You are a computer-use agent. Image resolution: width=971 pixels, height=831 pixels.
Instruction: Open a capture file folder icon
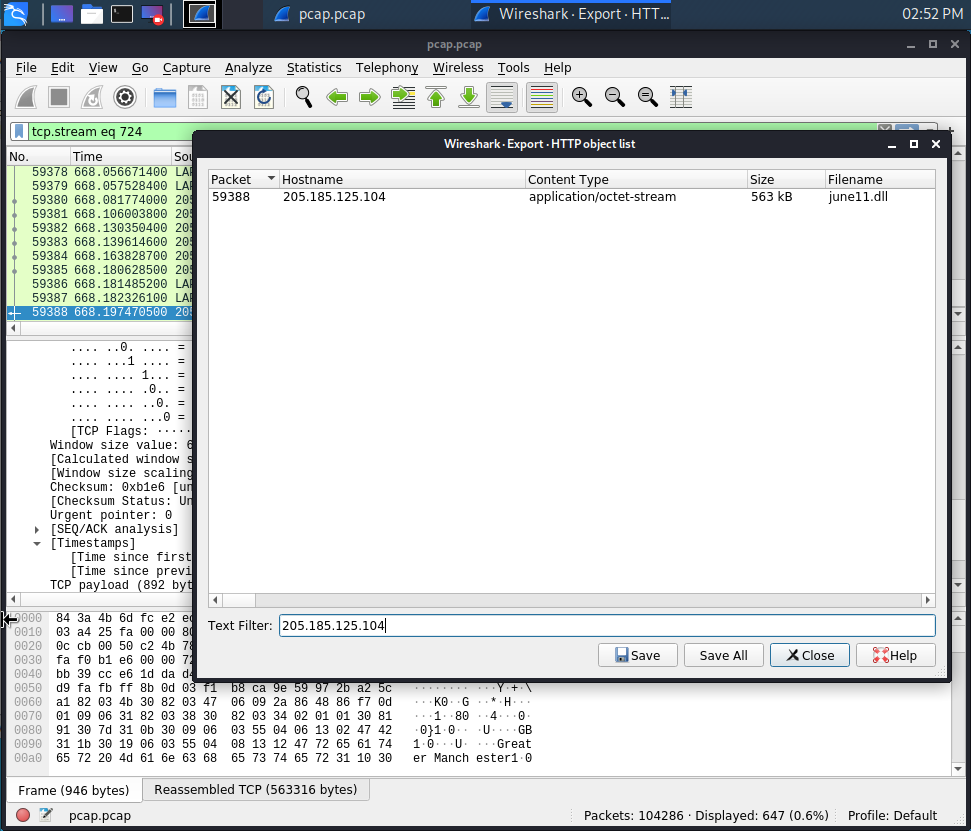165,97
